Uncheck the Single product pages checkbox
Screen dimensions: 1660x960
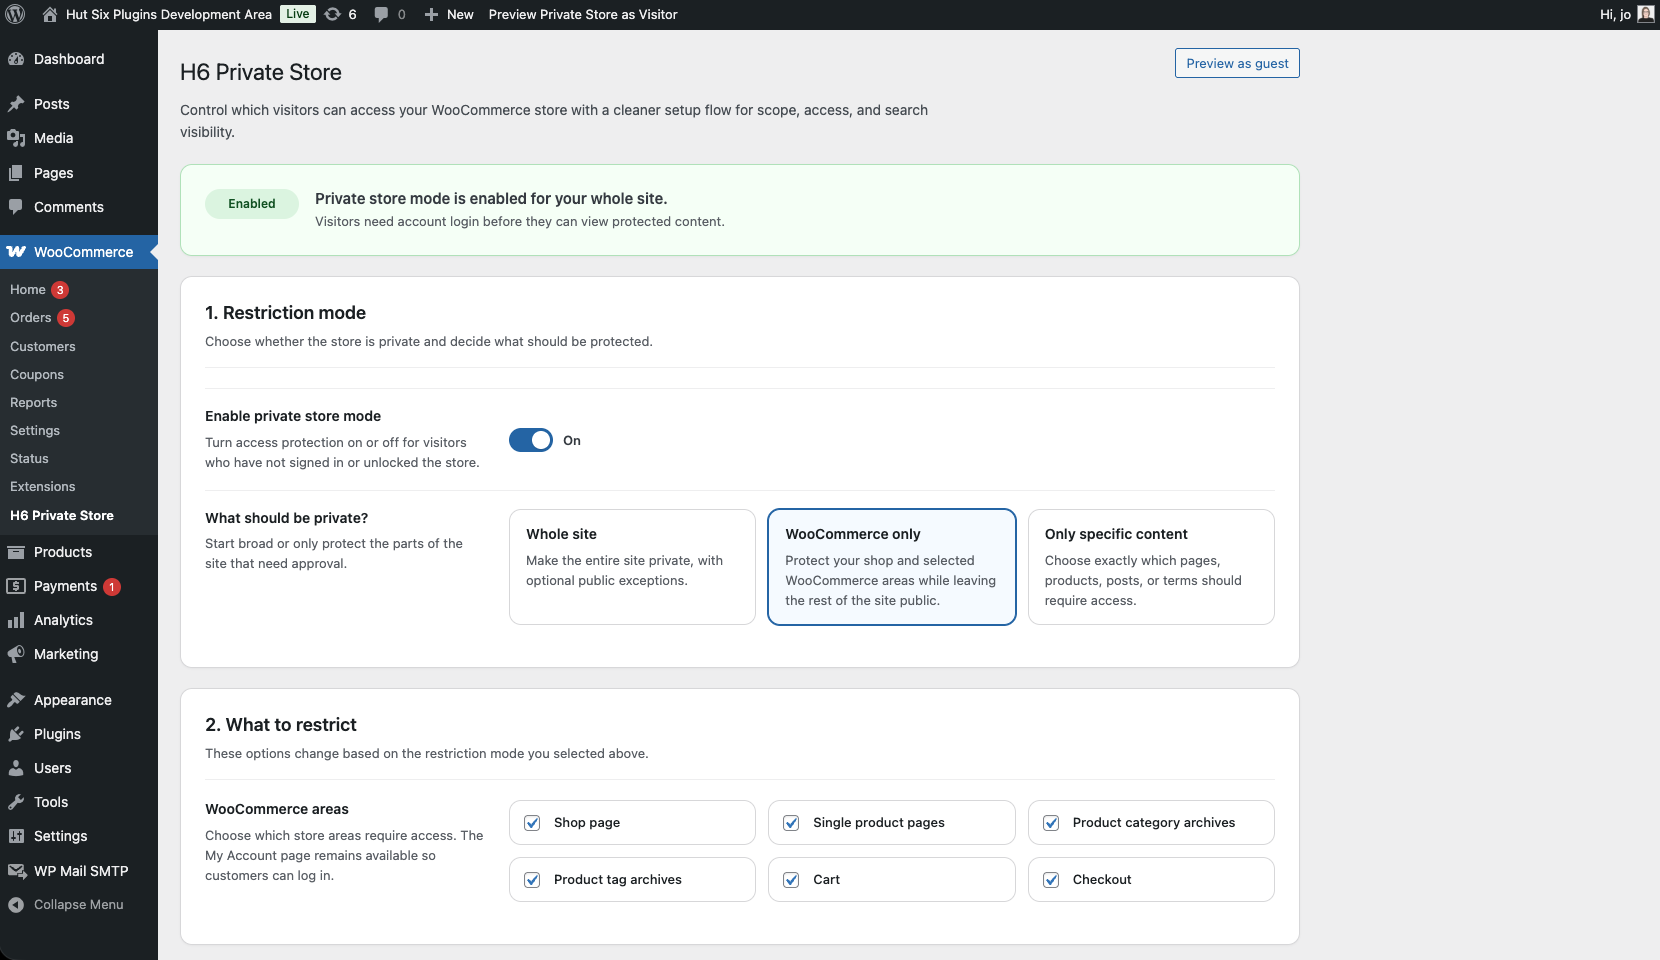[x=791, y=823]
